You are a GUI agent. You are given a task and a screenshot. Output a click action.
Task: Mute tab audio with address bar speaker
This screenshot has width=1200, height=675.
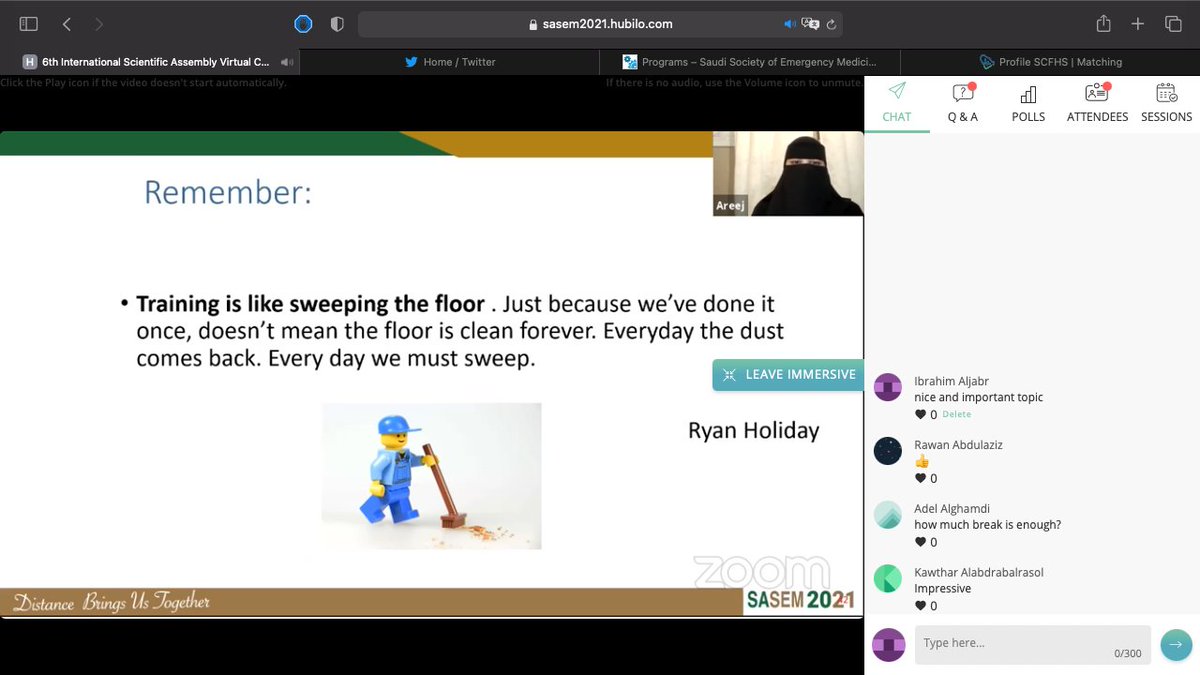(790, 23)
